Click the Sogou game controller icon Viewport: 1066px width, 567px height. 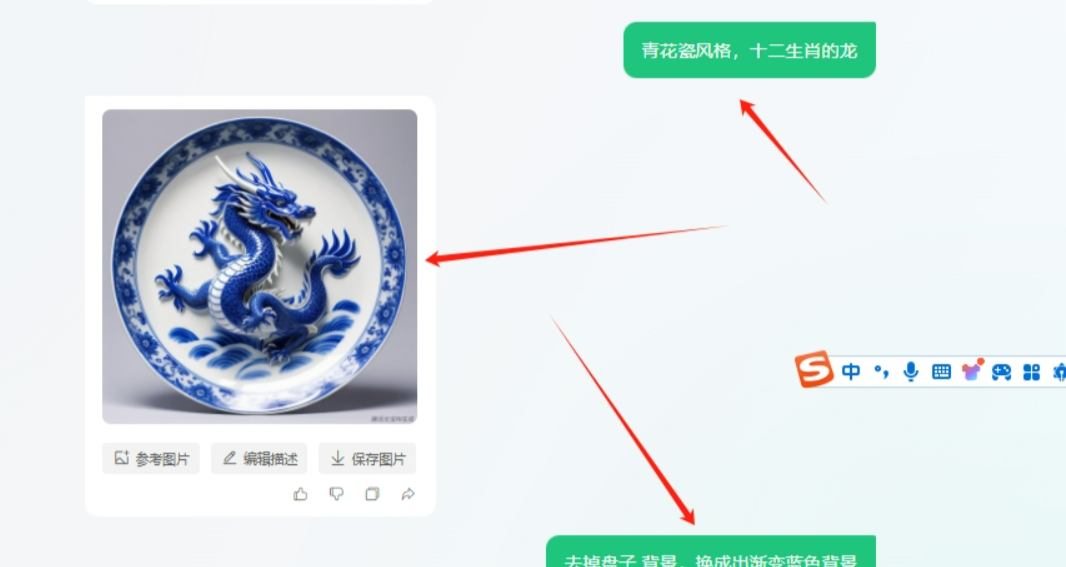click(1001, 372)
